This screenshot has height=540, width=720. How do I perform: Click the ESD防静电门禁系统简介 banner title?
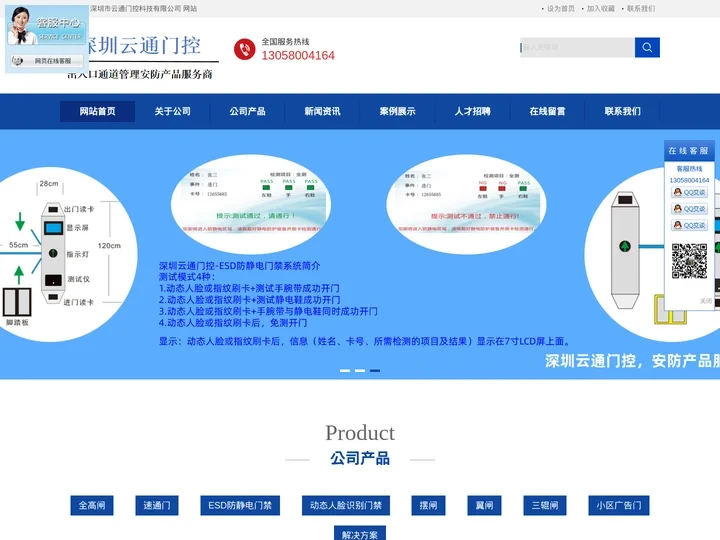point(239,265)
